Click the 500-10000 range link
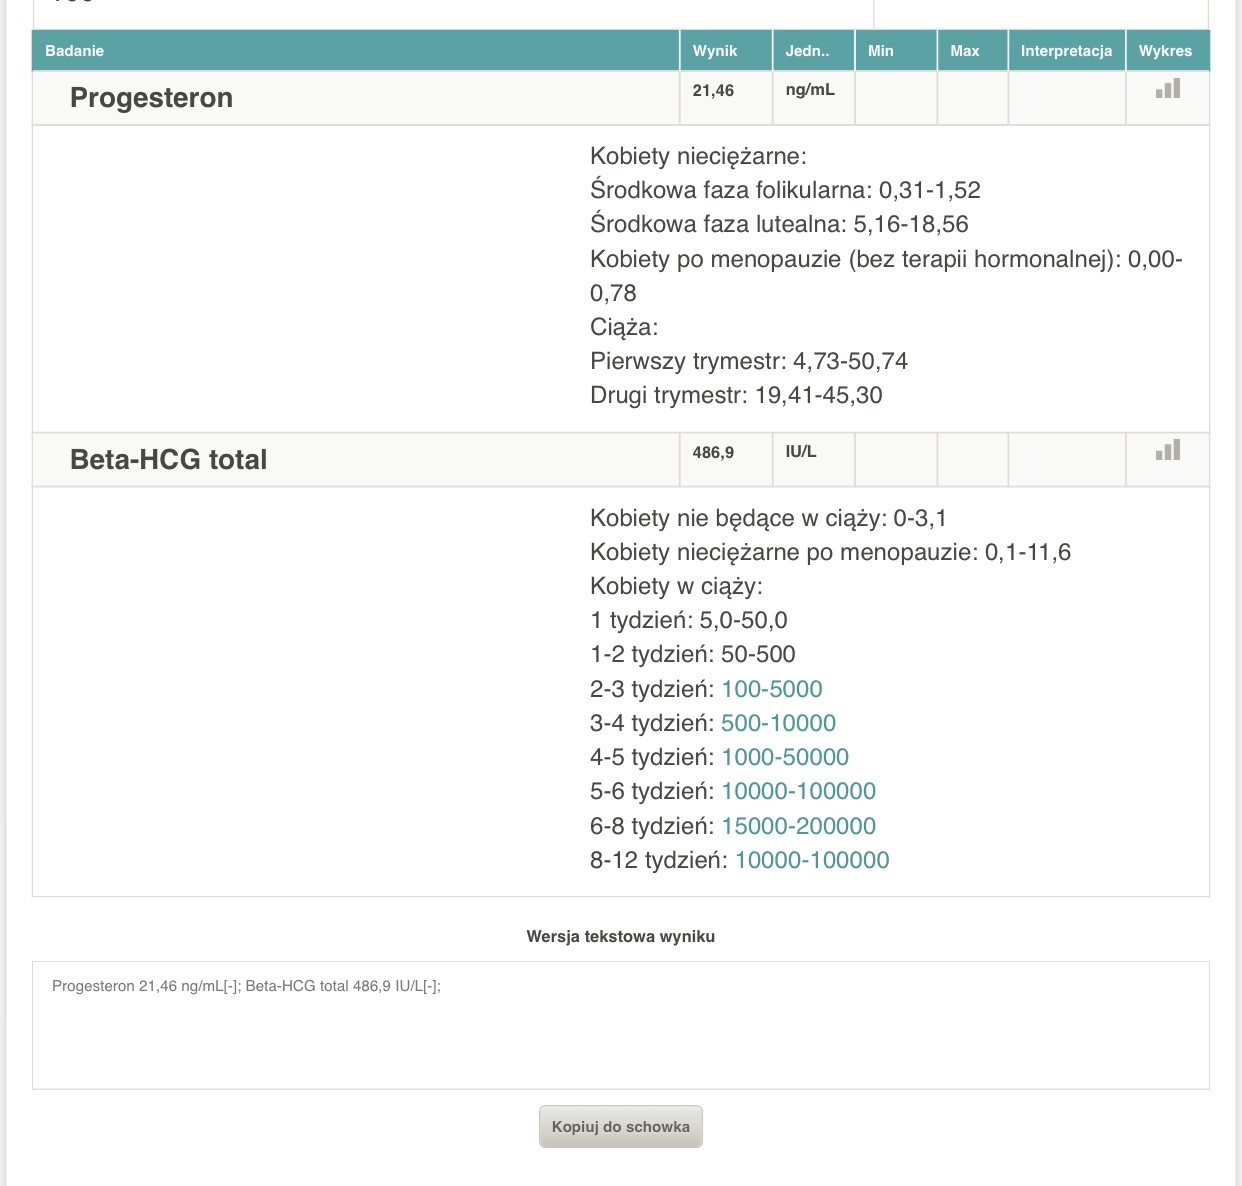This screenshot has height=1186, width=1242. click(x=778, y=723)
